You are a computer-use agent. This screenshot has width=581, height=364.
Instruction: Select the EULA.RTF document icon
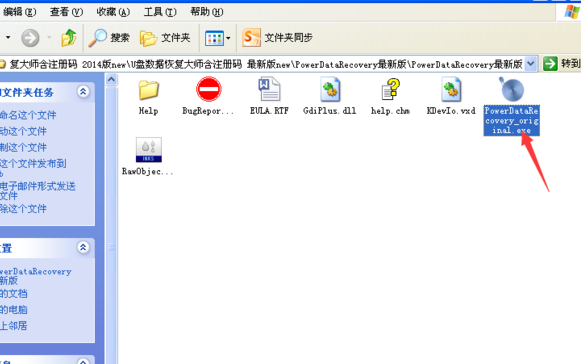pos(269,89)
